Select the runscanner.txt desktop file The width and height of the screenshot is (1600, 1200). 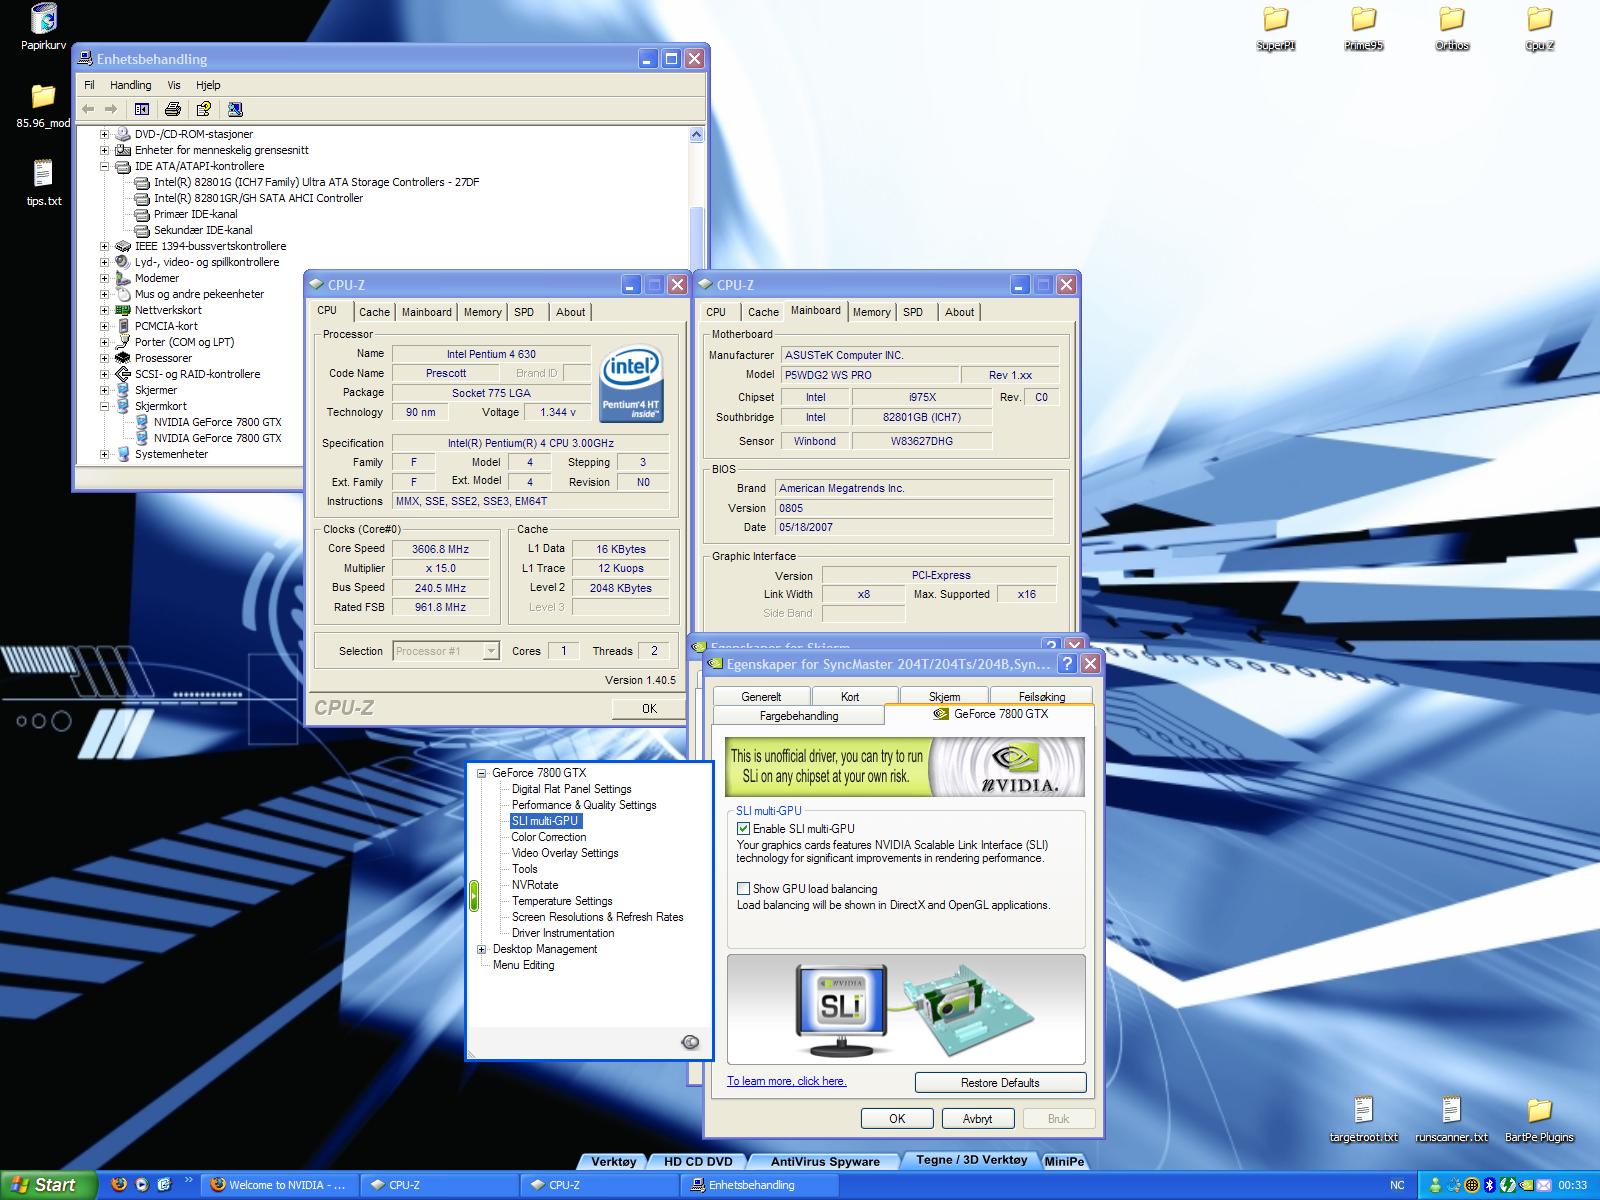click(x=1451, y=1119)
